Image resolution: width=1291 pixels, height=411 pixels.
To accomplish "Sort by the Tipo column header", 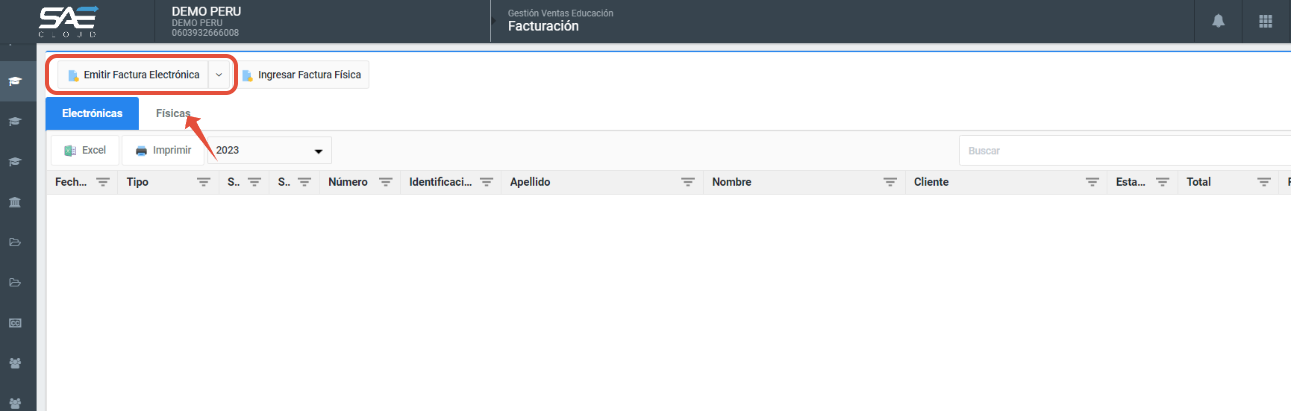I will click(x=137, y=182).
